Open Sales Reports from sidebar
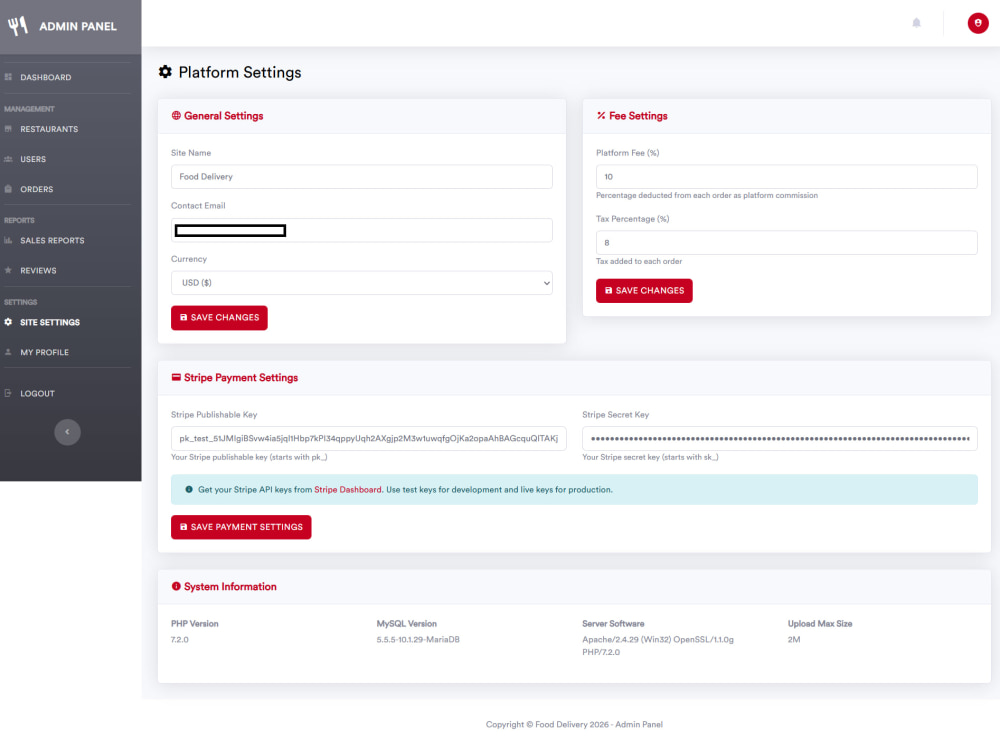 (x=52, y=240)
